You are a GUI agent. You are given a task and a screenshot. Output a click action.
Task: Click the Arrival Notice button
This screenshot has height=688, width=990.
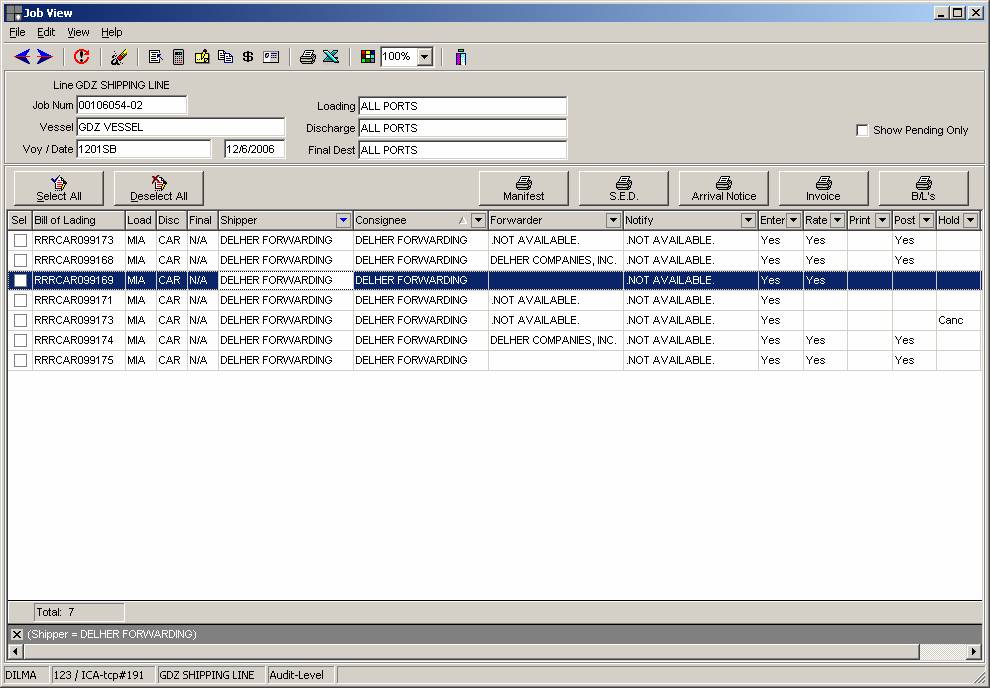click(724, 188)
